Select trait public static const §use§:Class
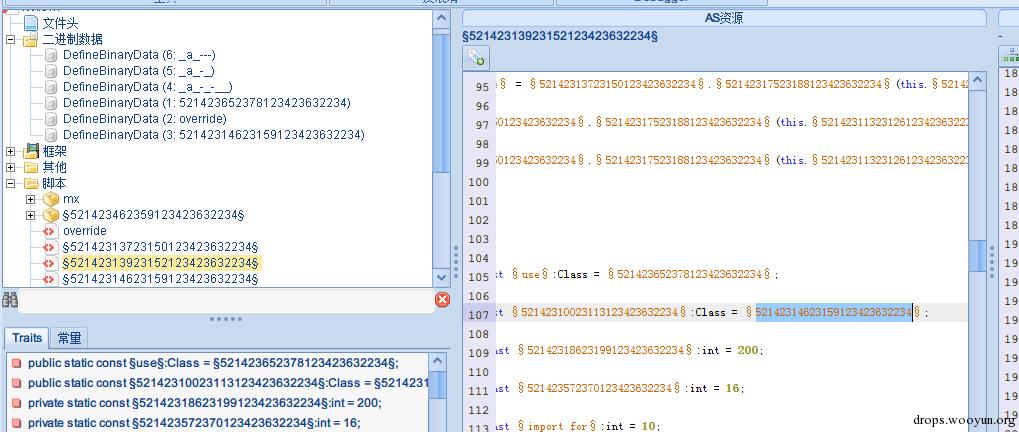 click(x=213, y=363)
